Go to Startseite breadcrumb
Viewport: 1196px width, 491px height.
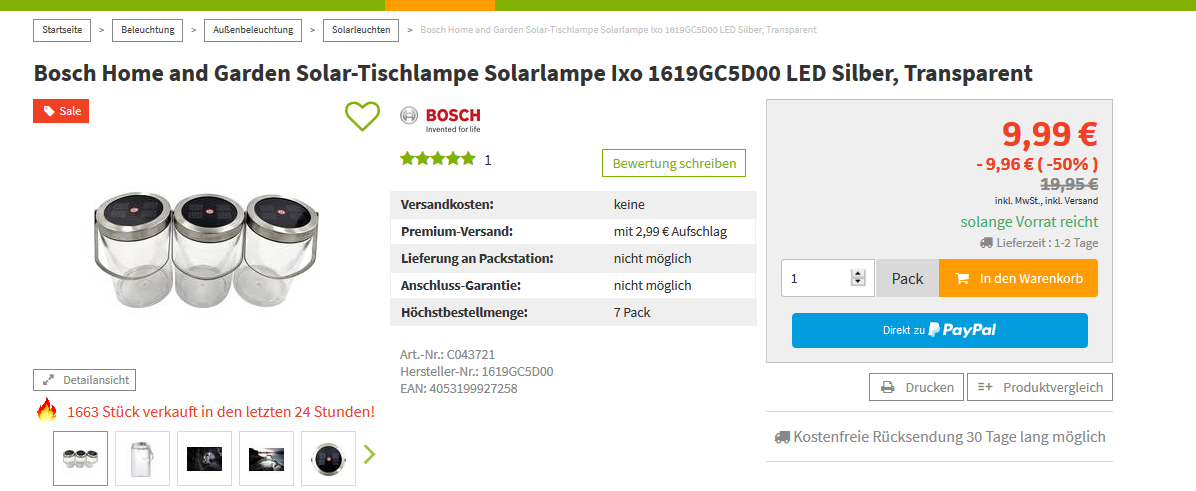[x=61, y=30]
